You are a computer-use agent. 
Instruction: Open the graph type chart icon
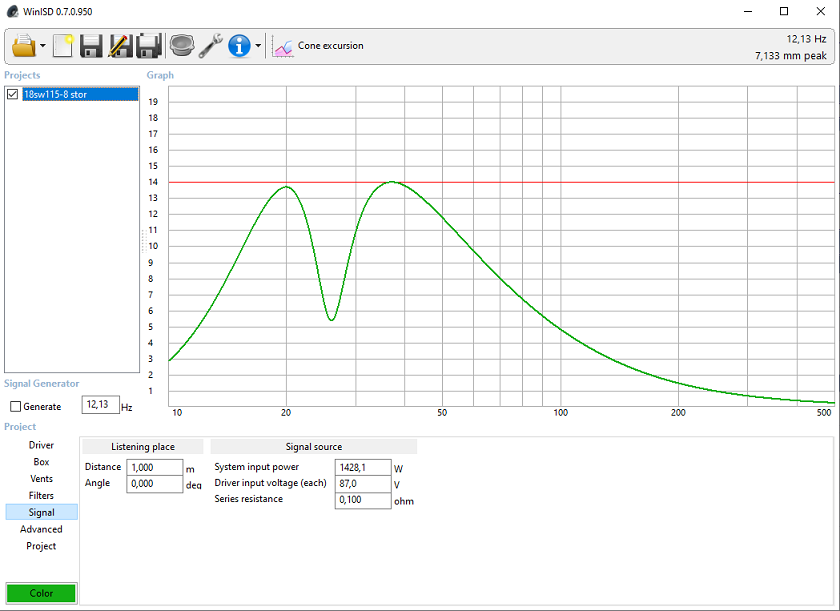tap(282, 47)
